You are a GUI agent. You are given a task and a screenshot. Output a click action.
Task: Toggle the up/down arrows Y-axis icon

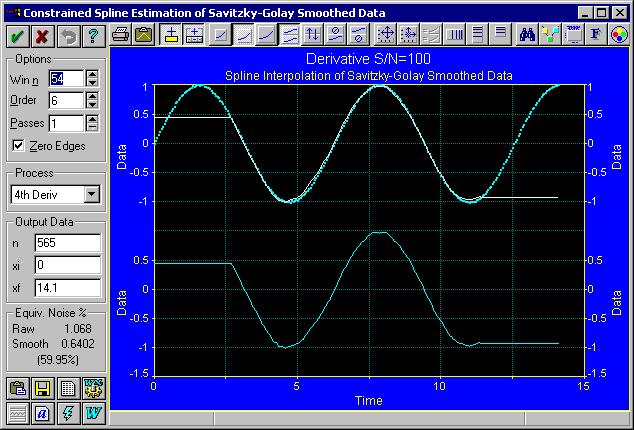coord(313,35)
